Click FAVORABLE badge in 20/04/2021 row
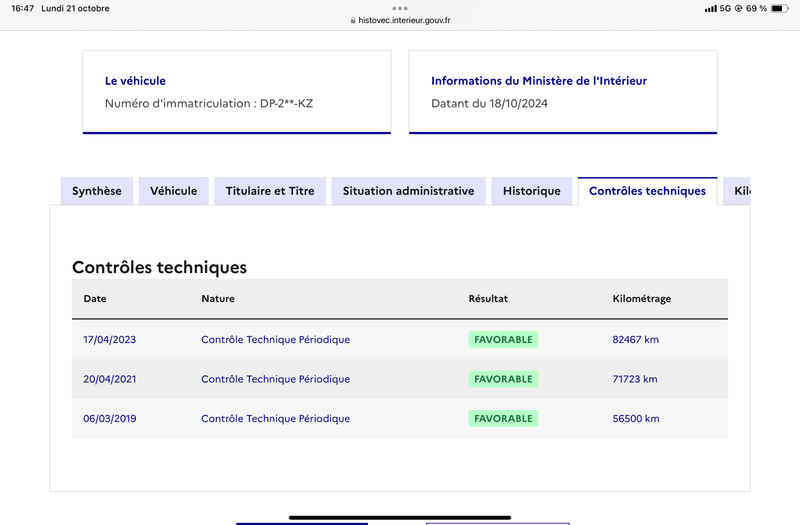 tap(503, 379)
